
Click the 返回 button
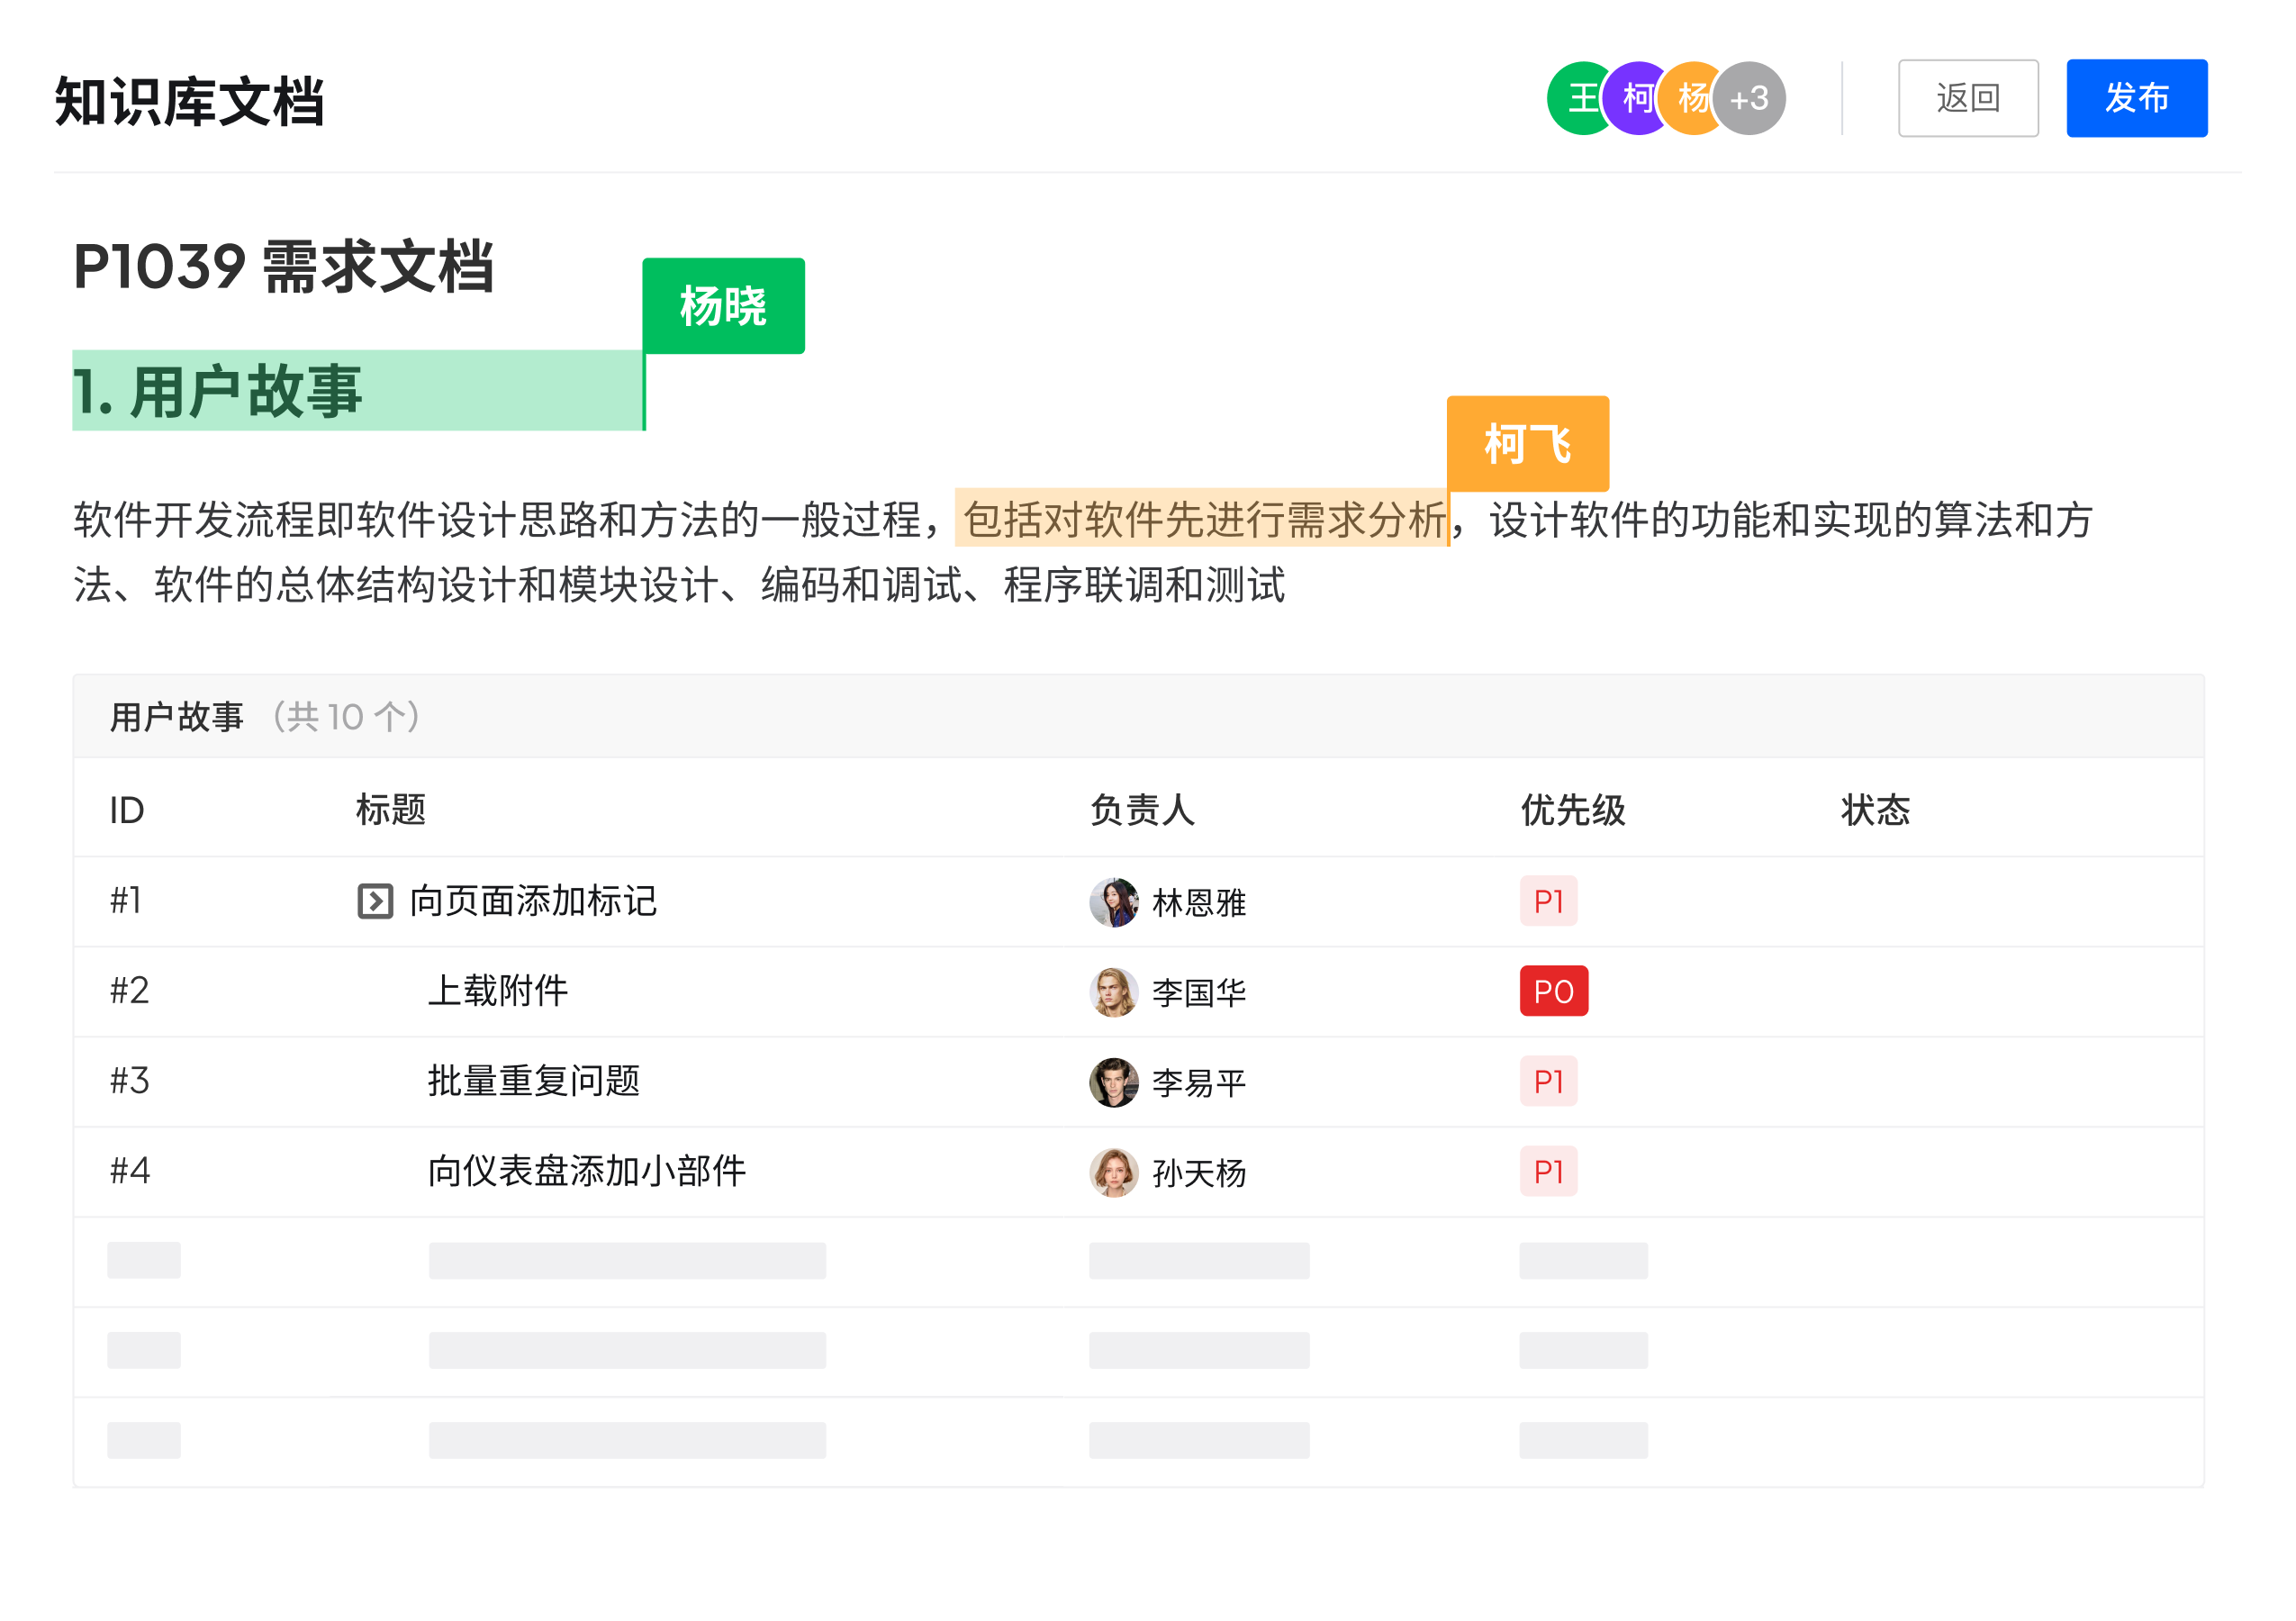tap(1967, 98)
